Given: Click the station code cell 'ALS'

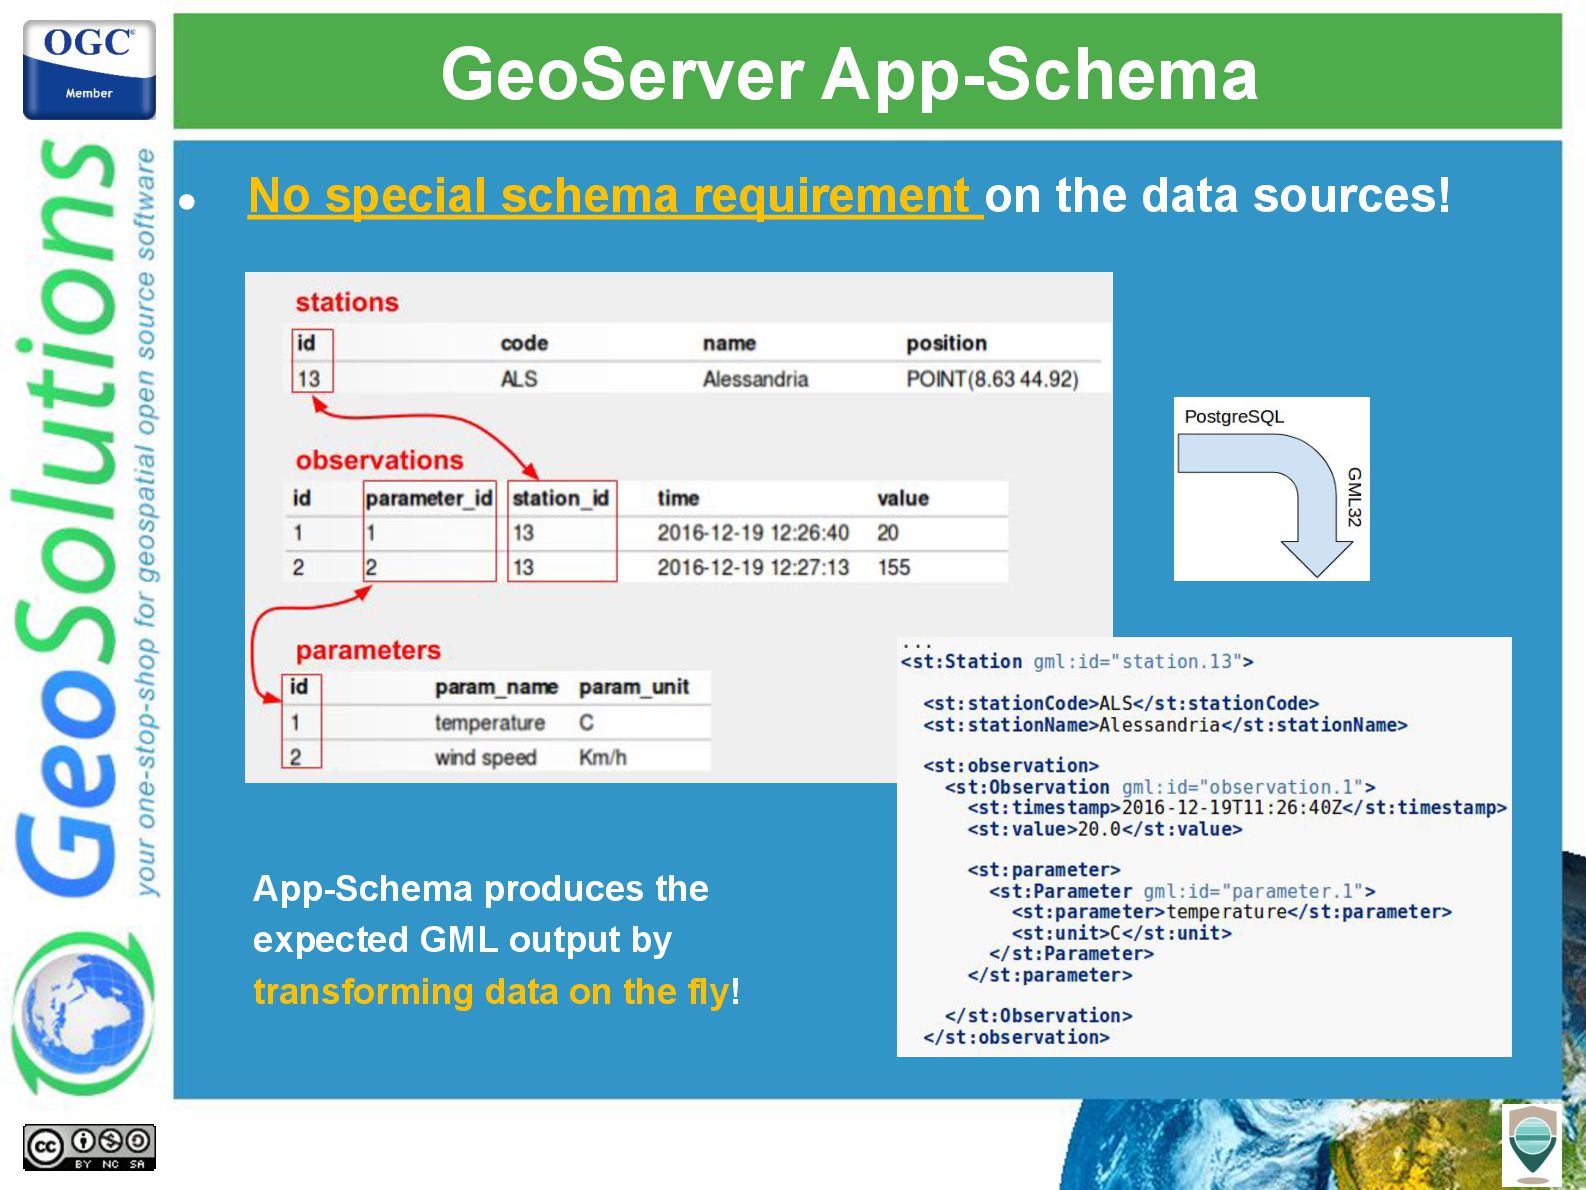Looking at the screenshot, I should coord(519,379).
